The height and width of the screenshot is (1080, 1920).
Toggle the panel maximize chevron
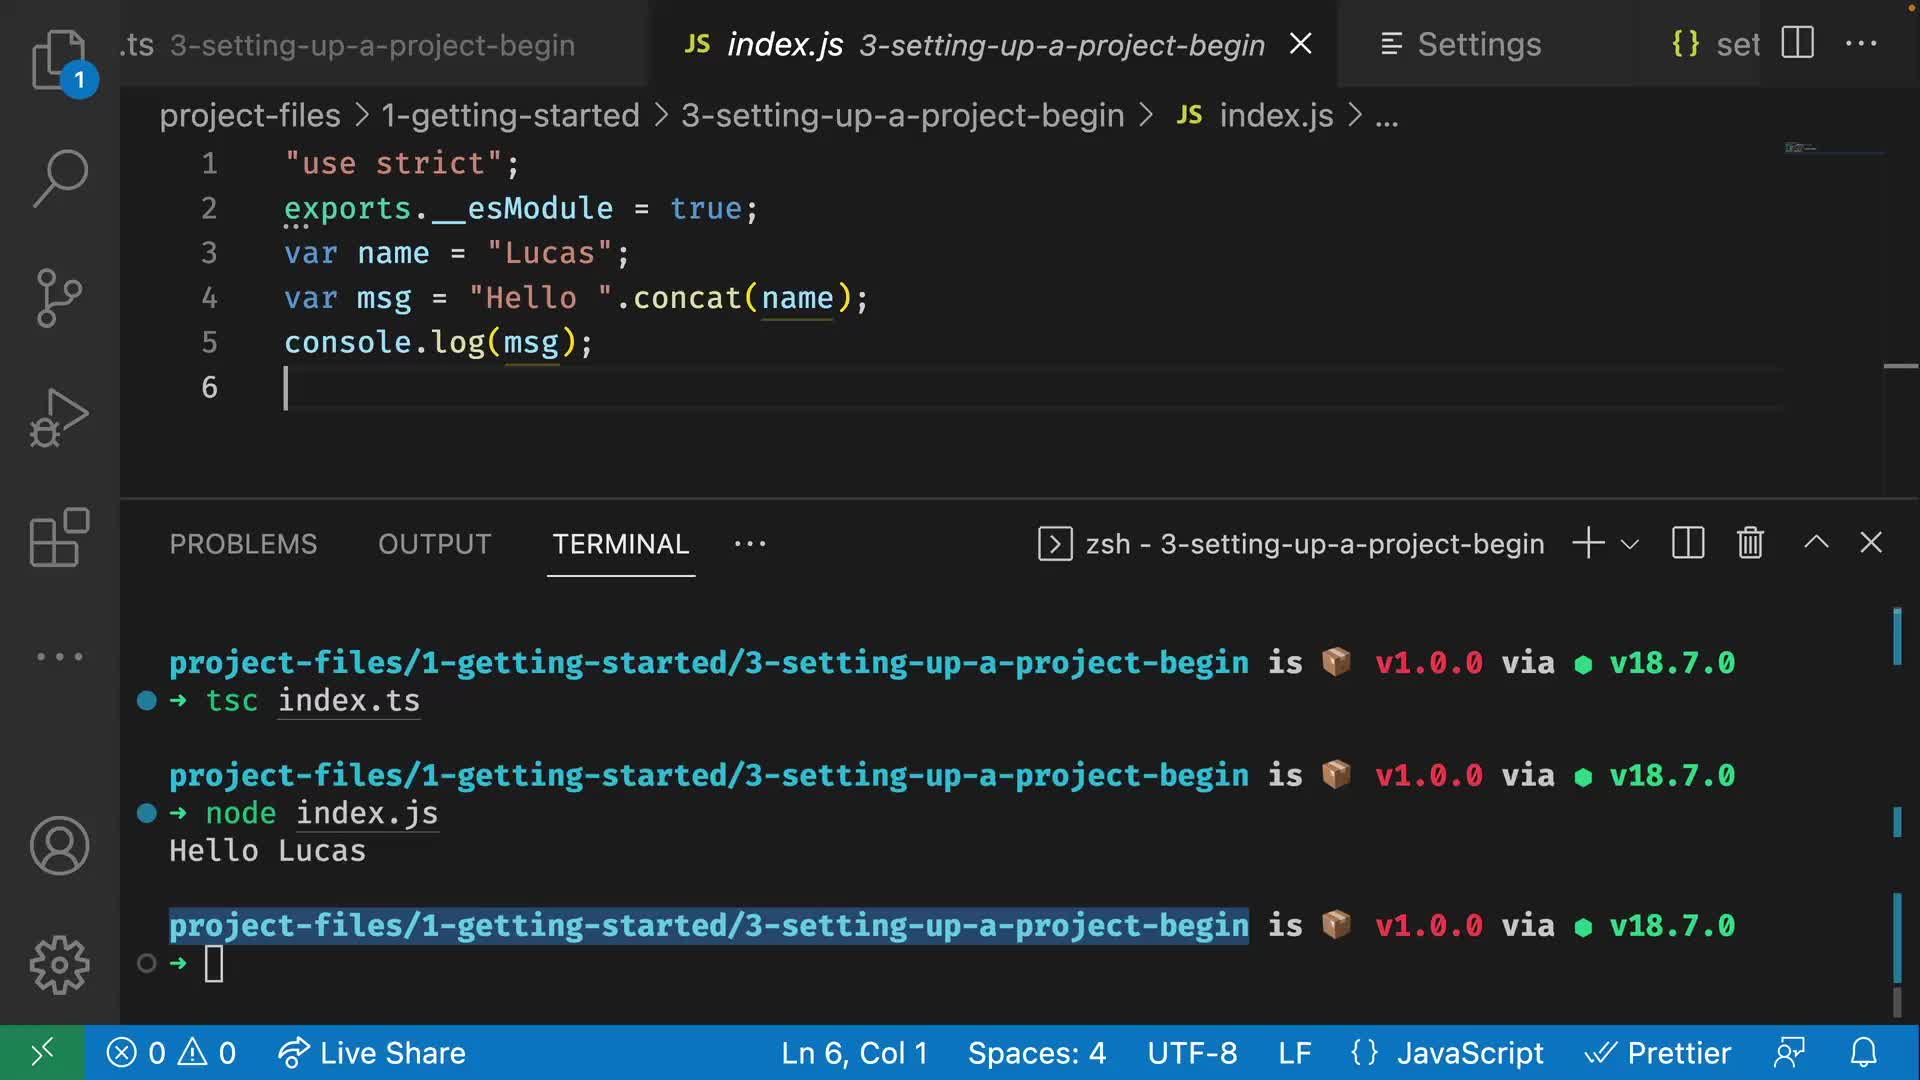tap(1816, 543)
